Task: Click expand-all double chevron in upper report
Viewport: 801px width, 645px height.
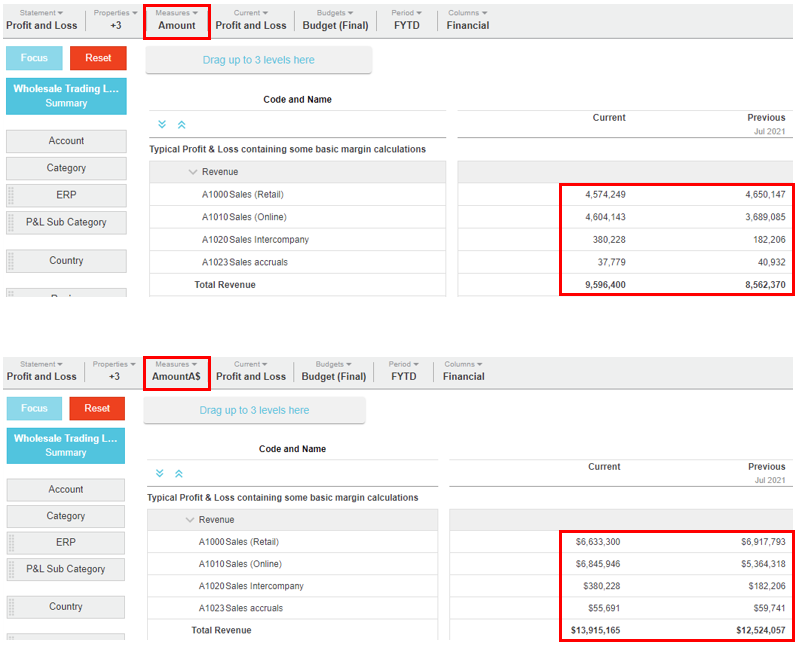Action: point(162,125)
